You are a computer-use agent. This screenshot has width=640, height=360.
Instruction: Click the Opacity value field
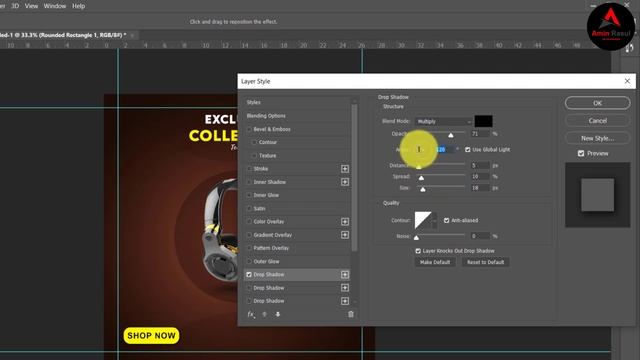pos(480,134)
